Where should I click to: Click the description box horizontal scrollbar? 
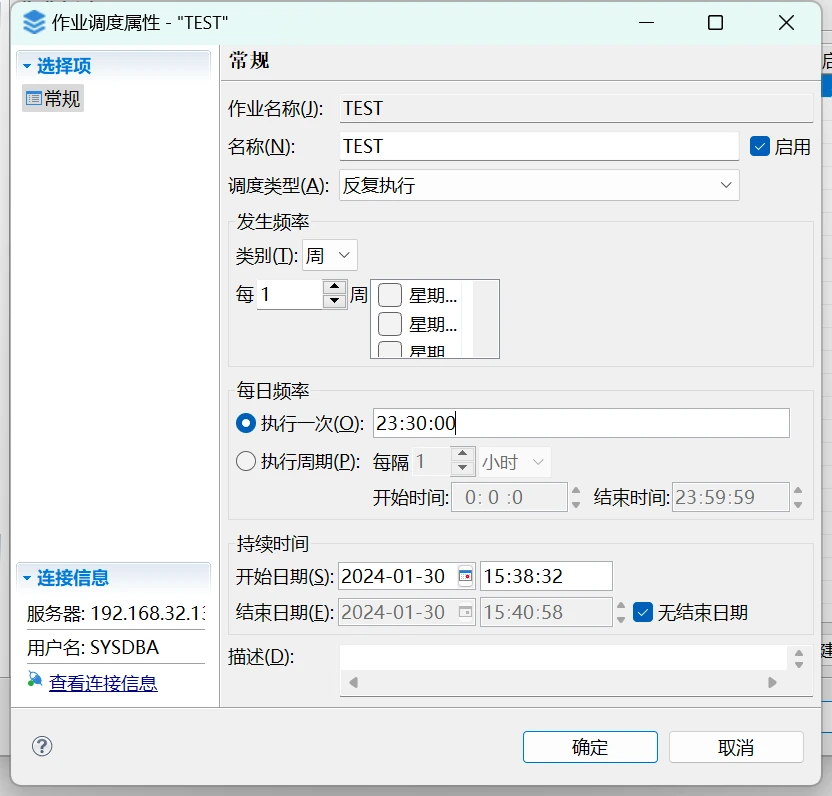pos(560,683)
